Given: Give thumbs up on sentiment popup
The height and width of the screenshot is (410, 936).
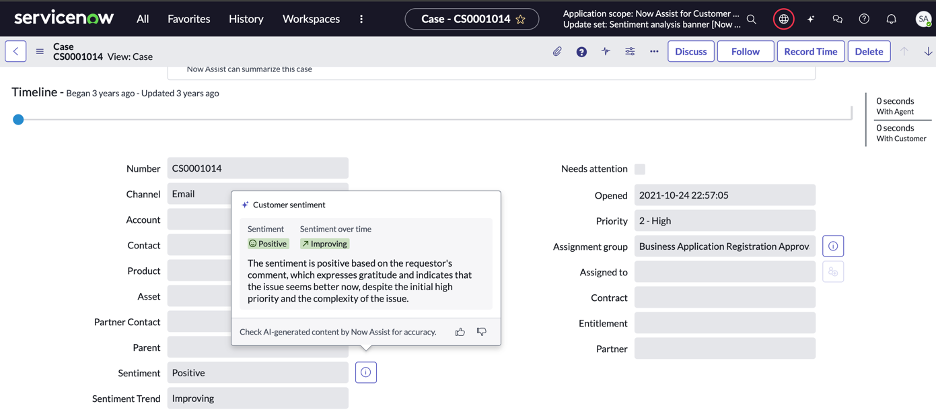Looking at the screenshot, I should click(x=460, y=332).
